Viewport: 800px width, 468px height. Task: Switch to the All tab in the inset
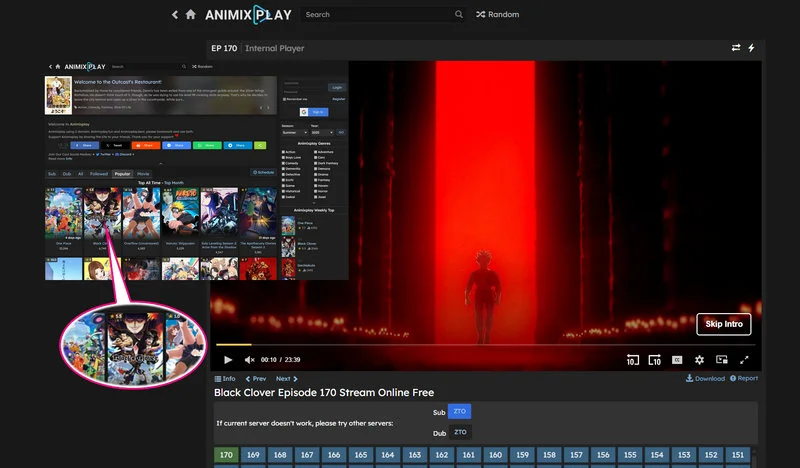[80, 174]
